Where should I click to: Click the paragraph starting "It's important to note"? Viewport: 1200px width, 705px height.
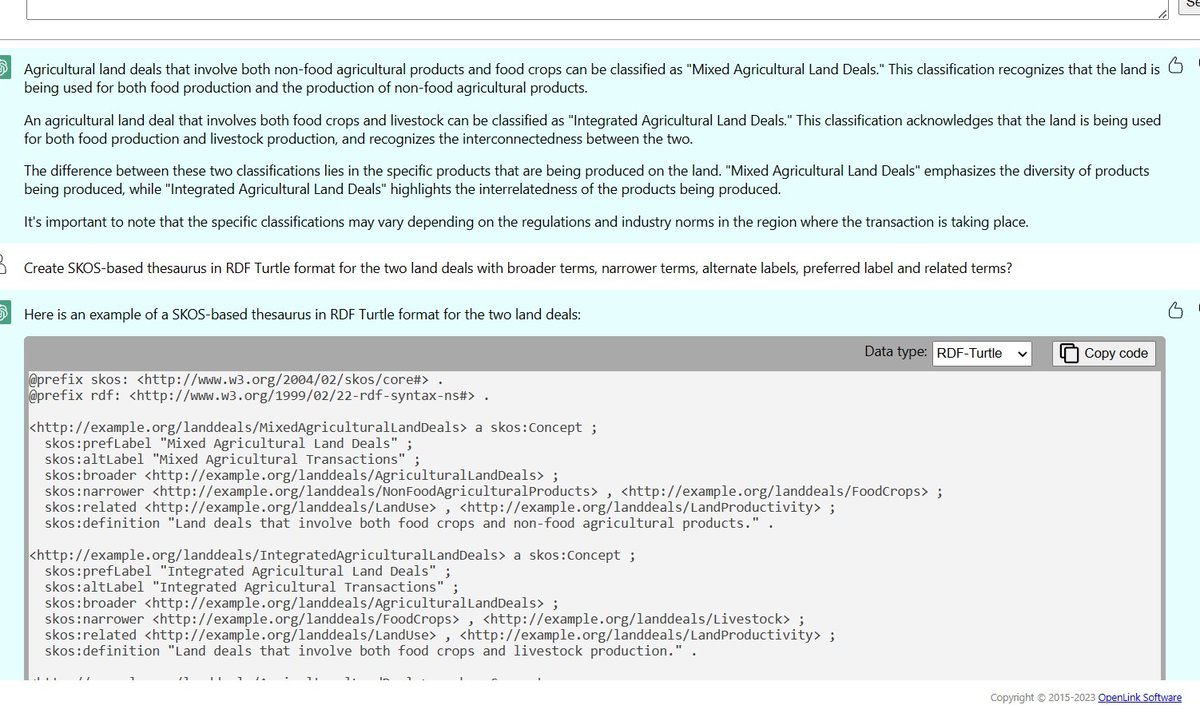click(x=526, y=222)
